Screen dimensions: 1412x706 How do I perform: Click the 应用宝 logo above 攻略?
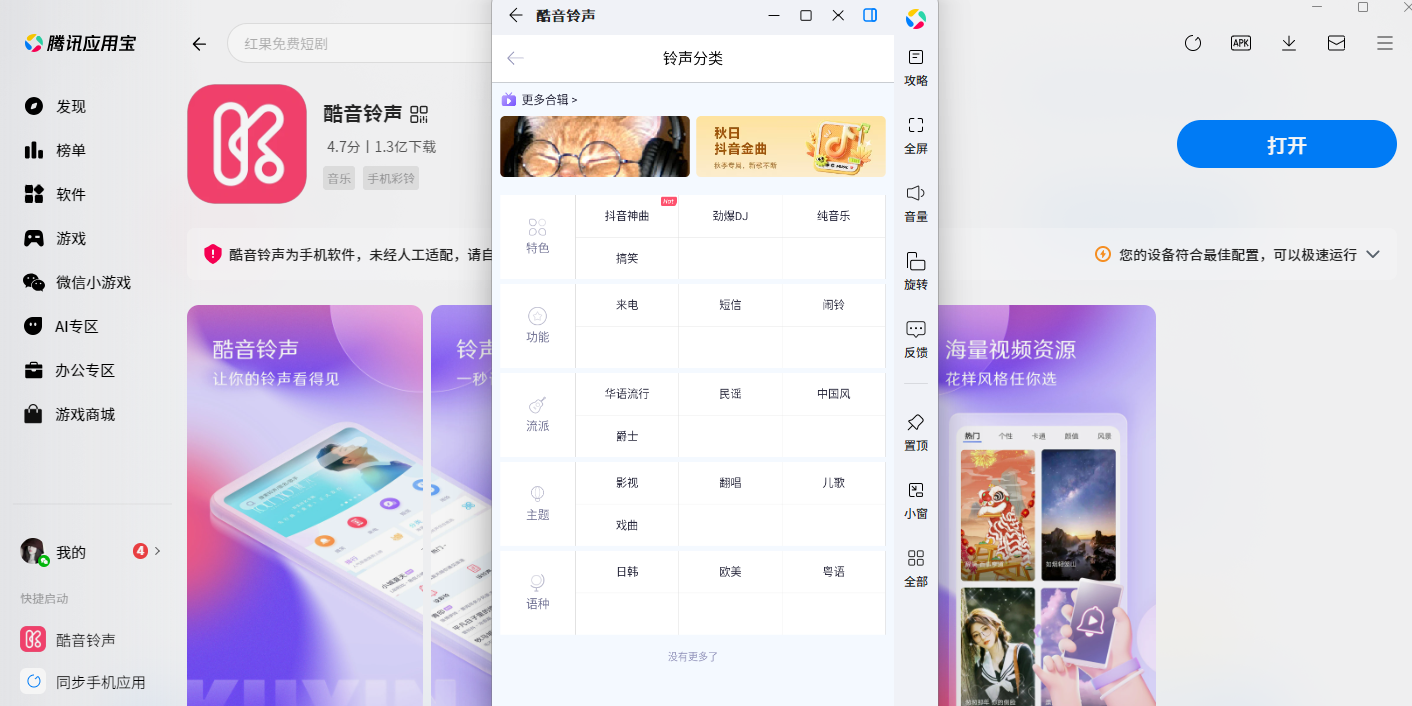pos(915,18)
